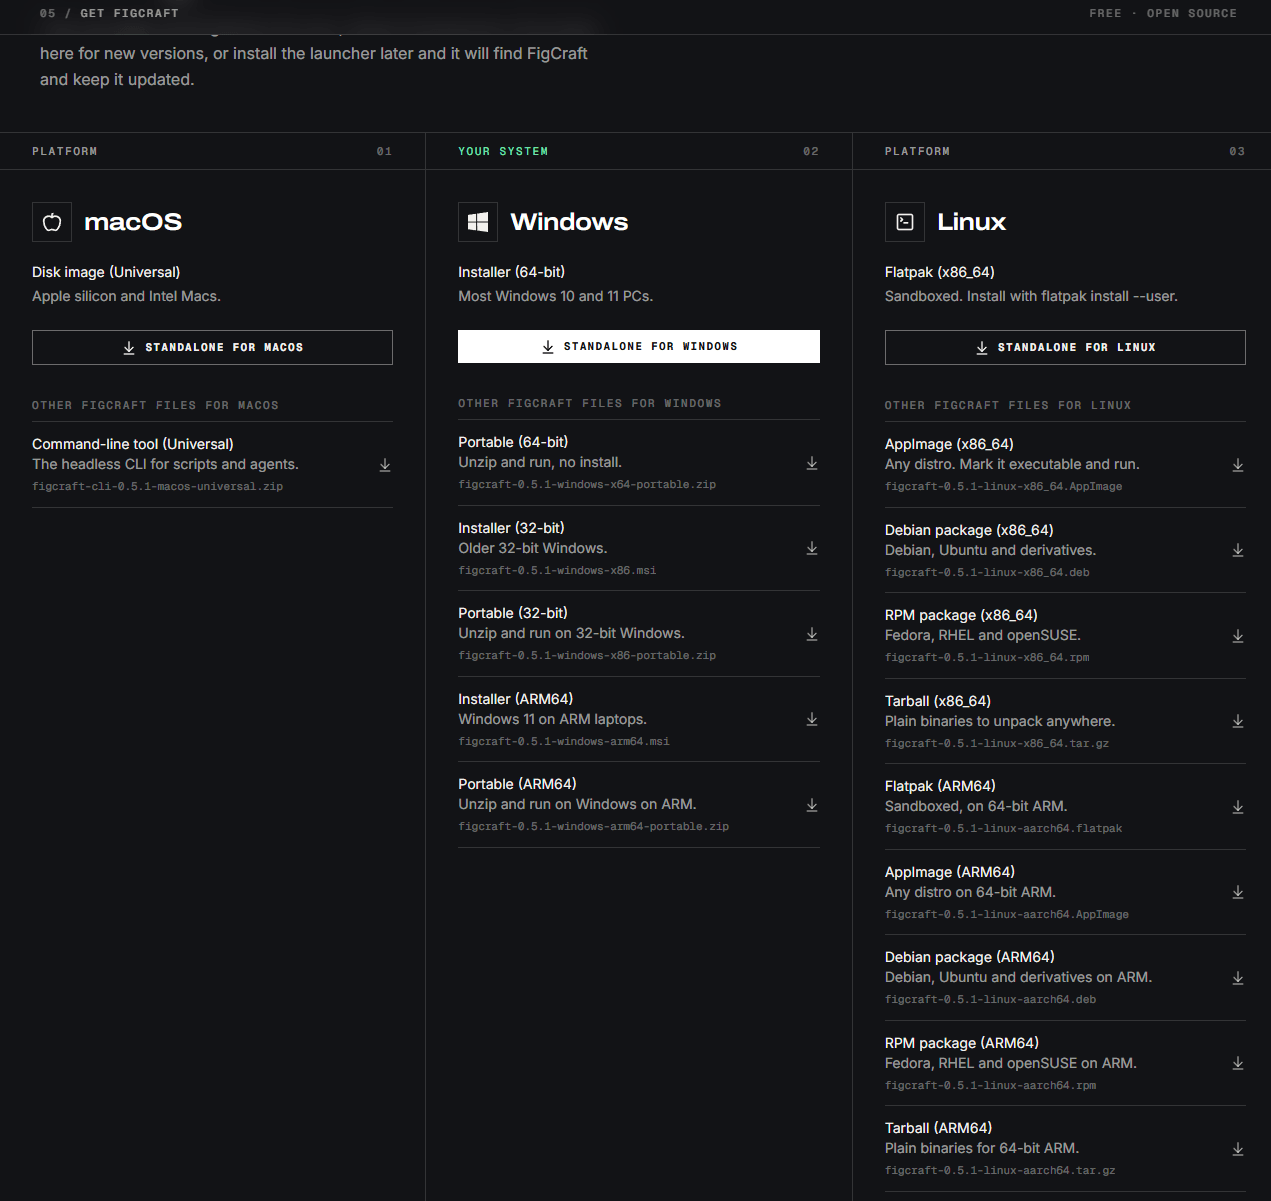Download Tarball (x86_64) for Linux
1271x1201 pixels.
click(x=1238, y=721)
